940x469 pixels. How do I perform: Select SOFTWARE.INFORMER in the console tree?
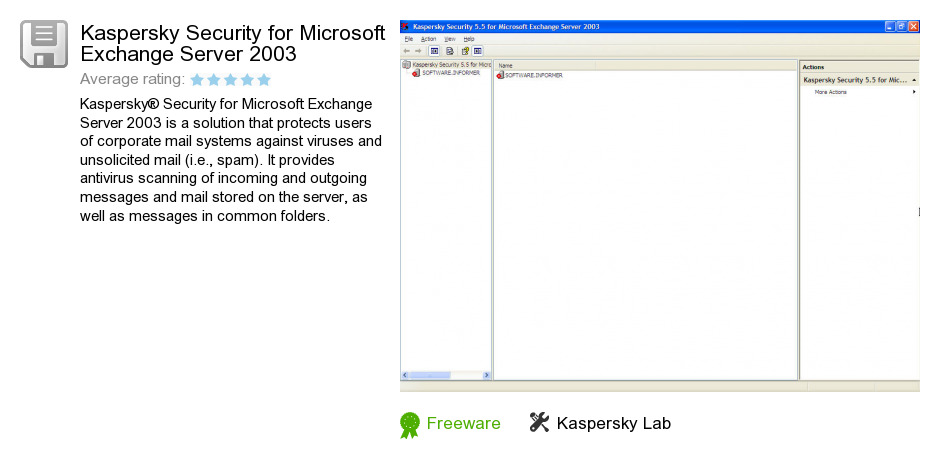coord(451,73)
